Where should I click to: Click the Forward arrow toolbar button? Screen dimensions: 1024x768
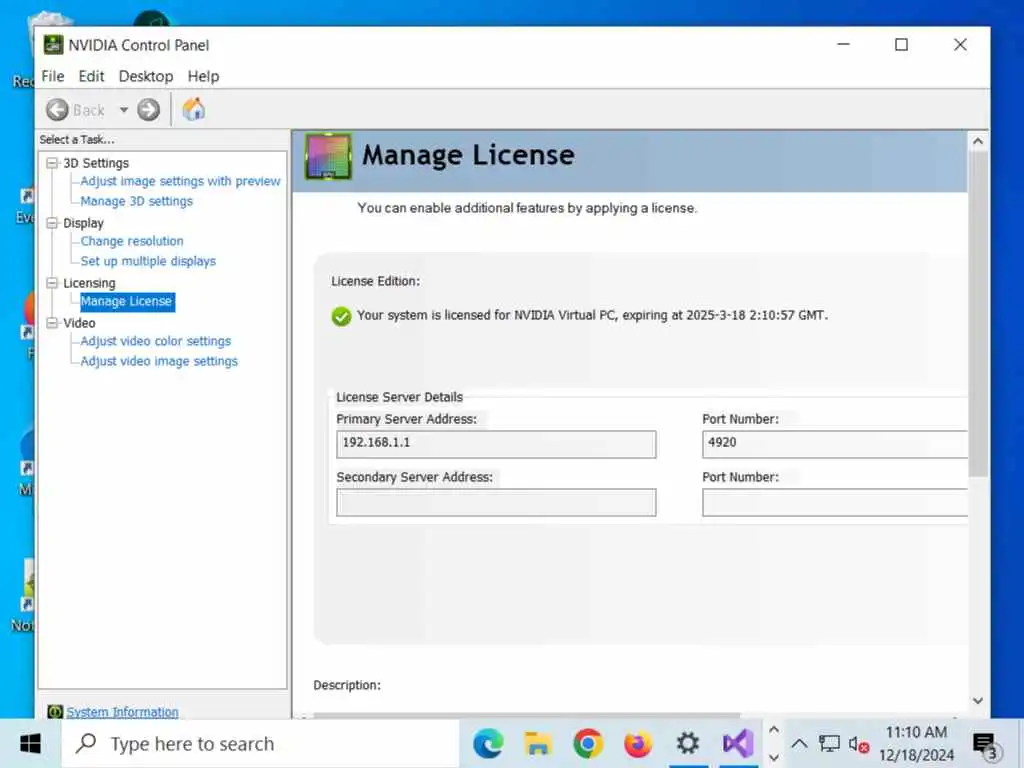coord(148,110)
